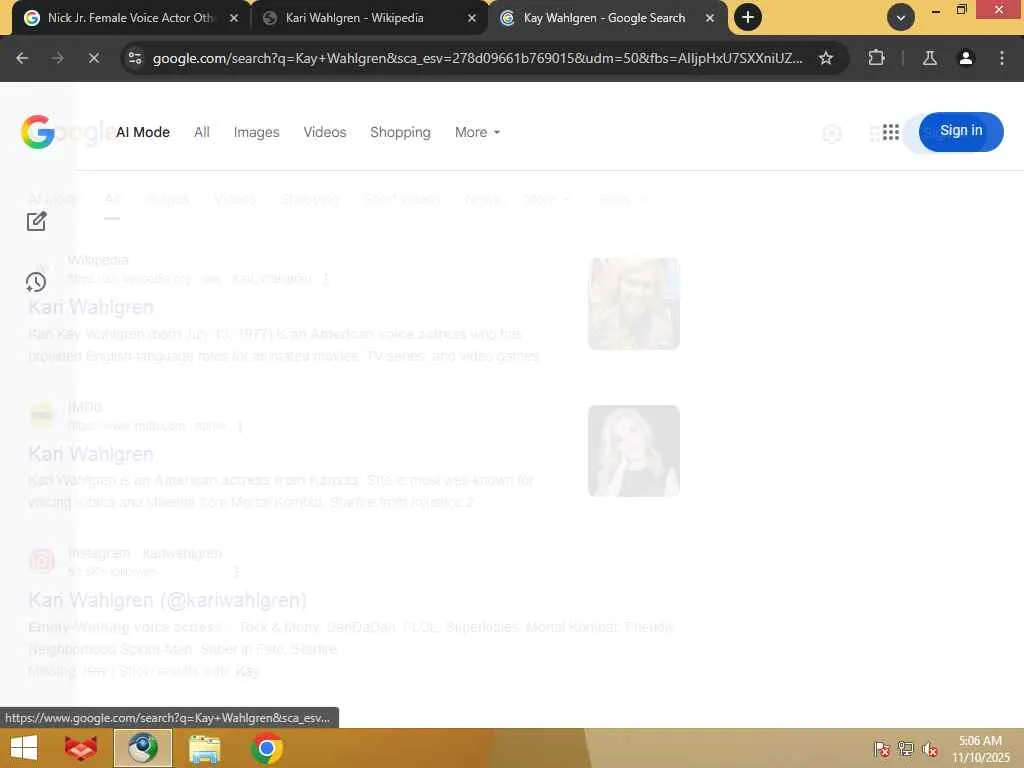Switch to the Videos tab
The image size is (1024, 768).
pyautogui.click(x=325, y=132)
